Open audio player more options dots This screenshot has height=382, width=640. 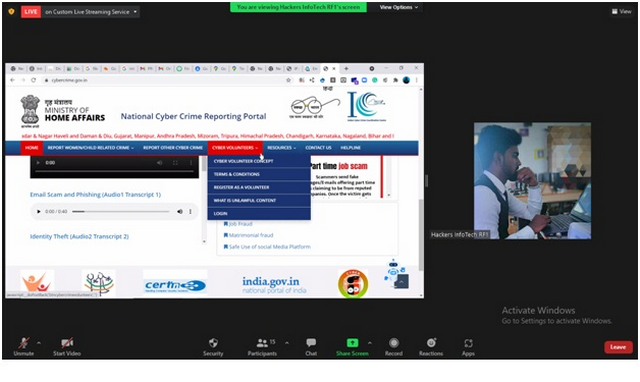click(x=190, y=211)
